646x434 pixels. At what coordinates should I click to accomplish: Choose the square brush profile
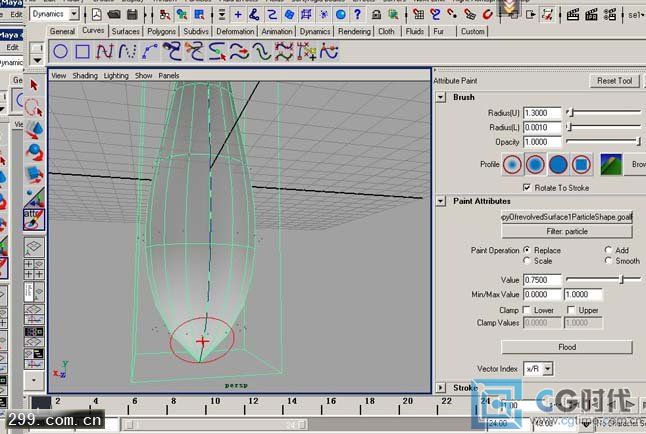(x=581, y=164)
